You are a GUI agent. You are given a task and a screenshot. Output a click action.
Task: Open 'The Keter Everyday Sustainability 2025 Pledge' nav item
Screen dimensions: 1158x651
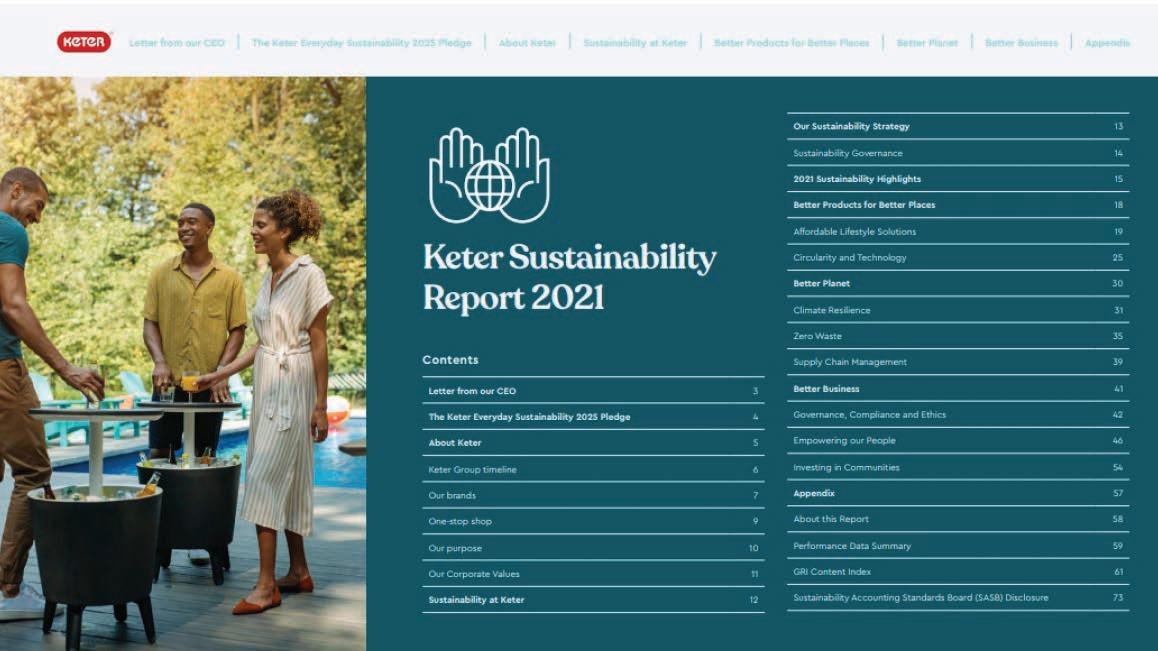coord(361,43)
